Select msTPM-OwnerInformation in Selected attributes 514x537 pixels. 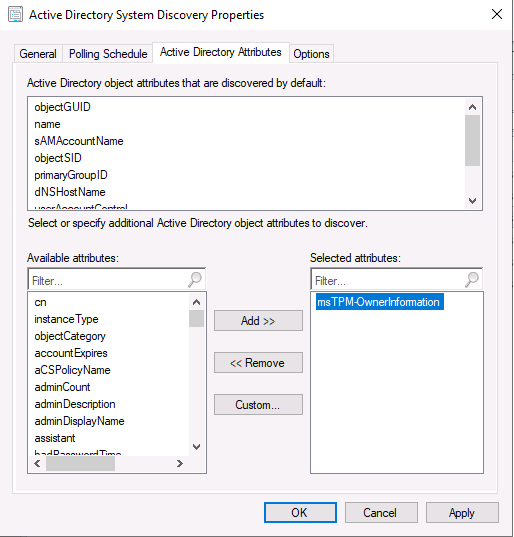point(379,302)
